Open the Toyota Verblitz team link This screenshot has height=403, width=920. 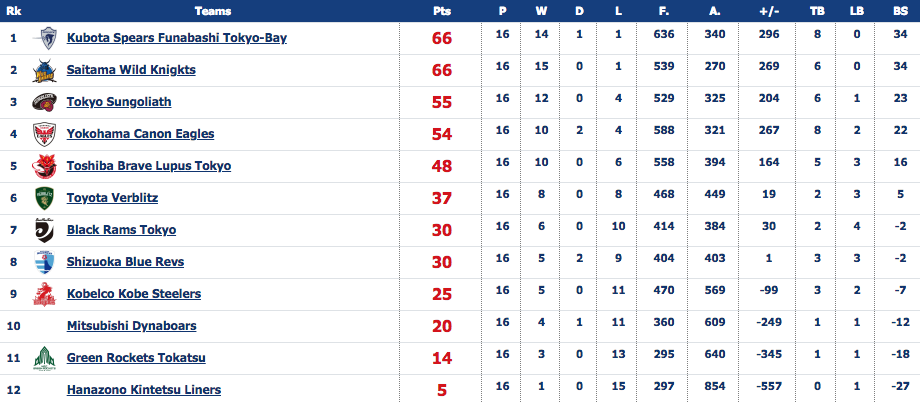coord(112,198)
